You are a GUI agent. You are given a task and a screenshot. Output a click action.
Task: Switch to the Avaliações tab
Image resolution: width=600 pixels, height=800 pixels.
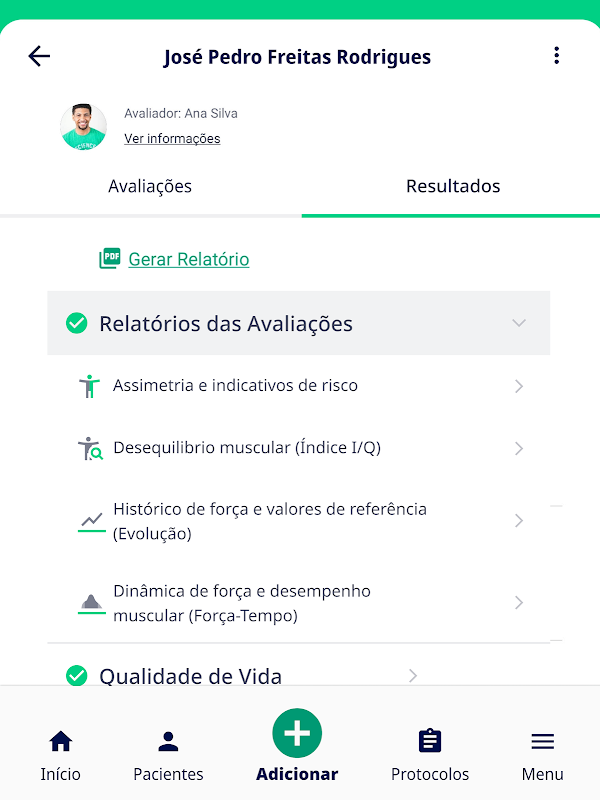point(150,186)
